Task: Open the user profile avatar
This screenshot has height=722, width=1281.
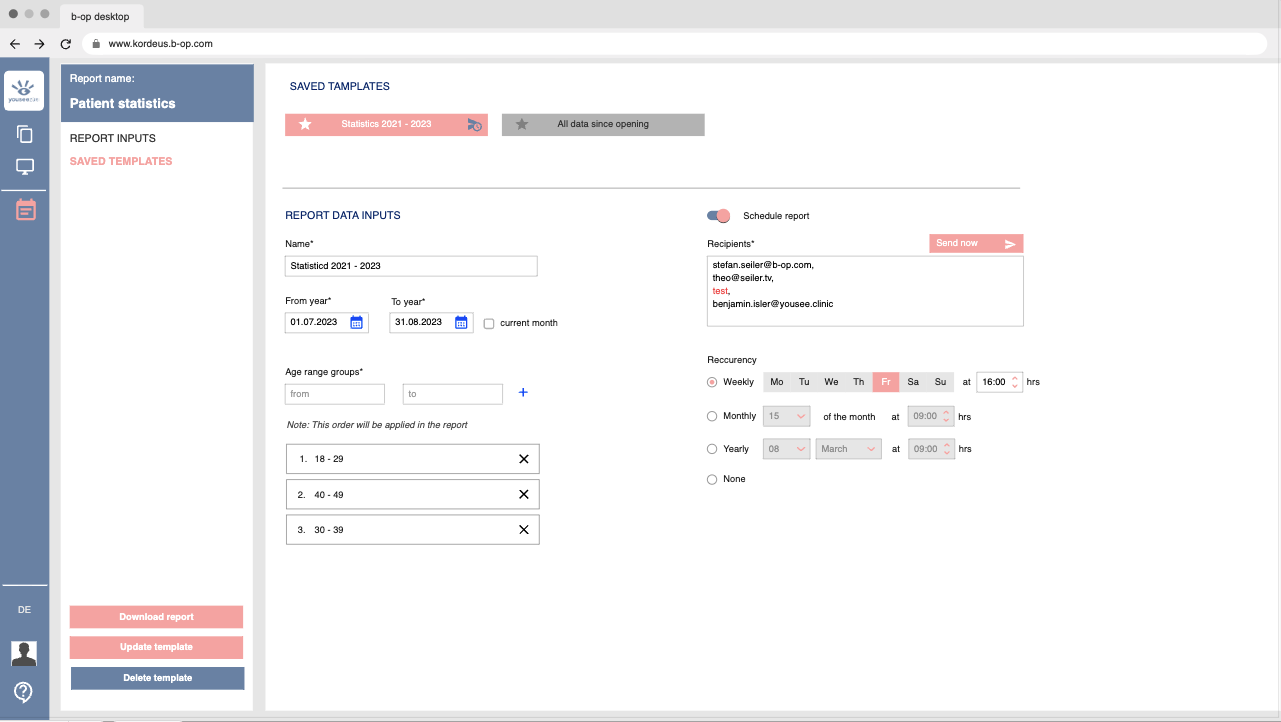Action: coord(24,653)
